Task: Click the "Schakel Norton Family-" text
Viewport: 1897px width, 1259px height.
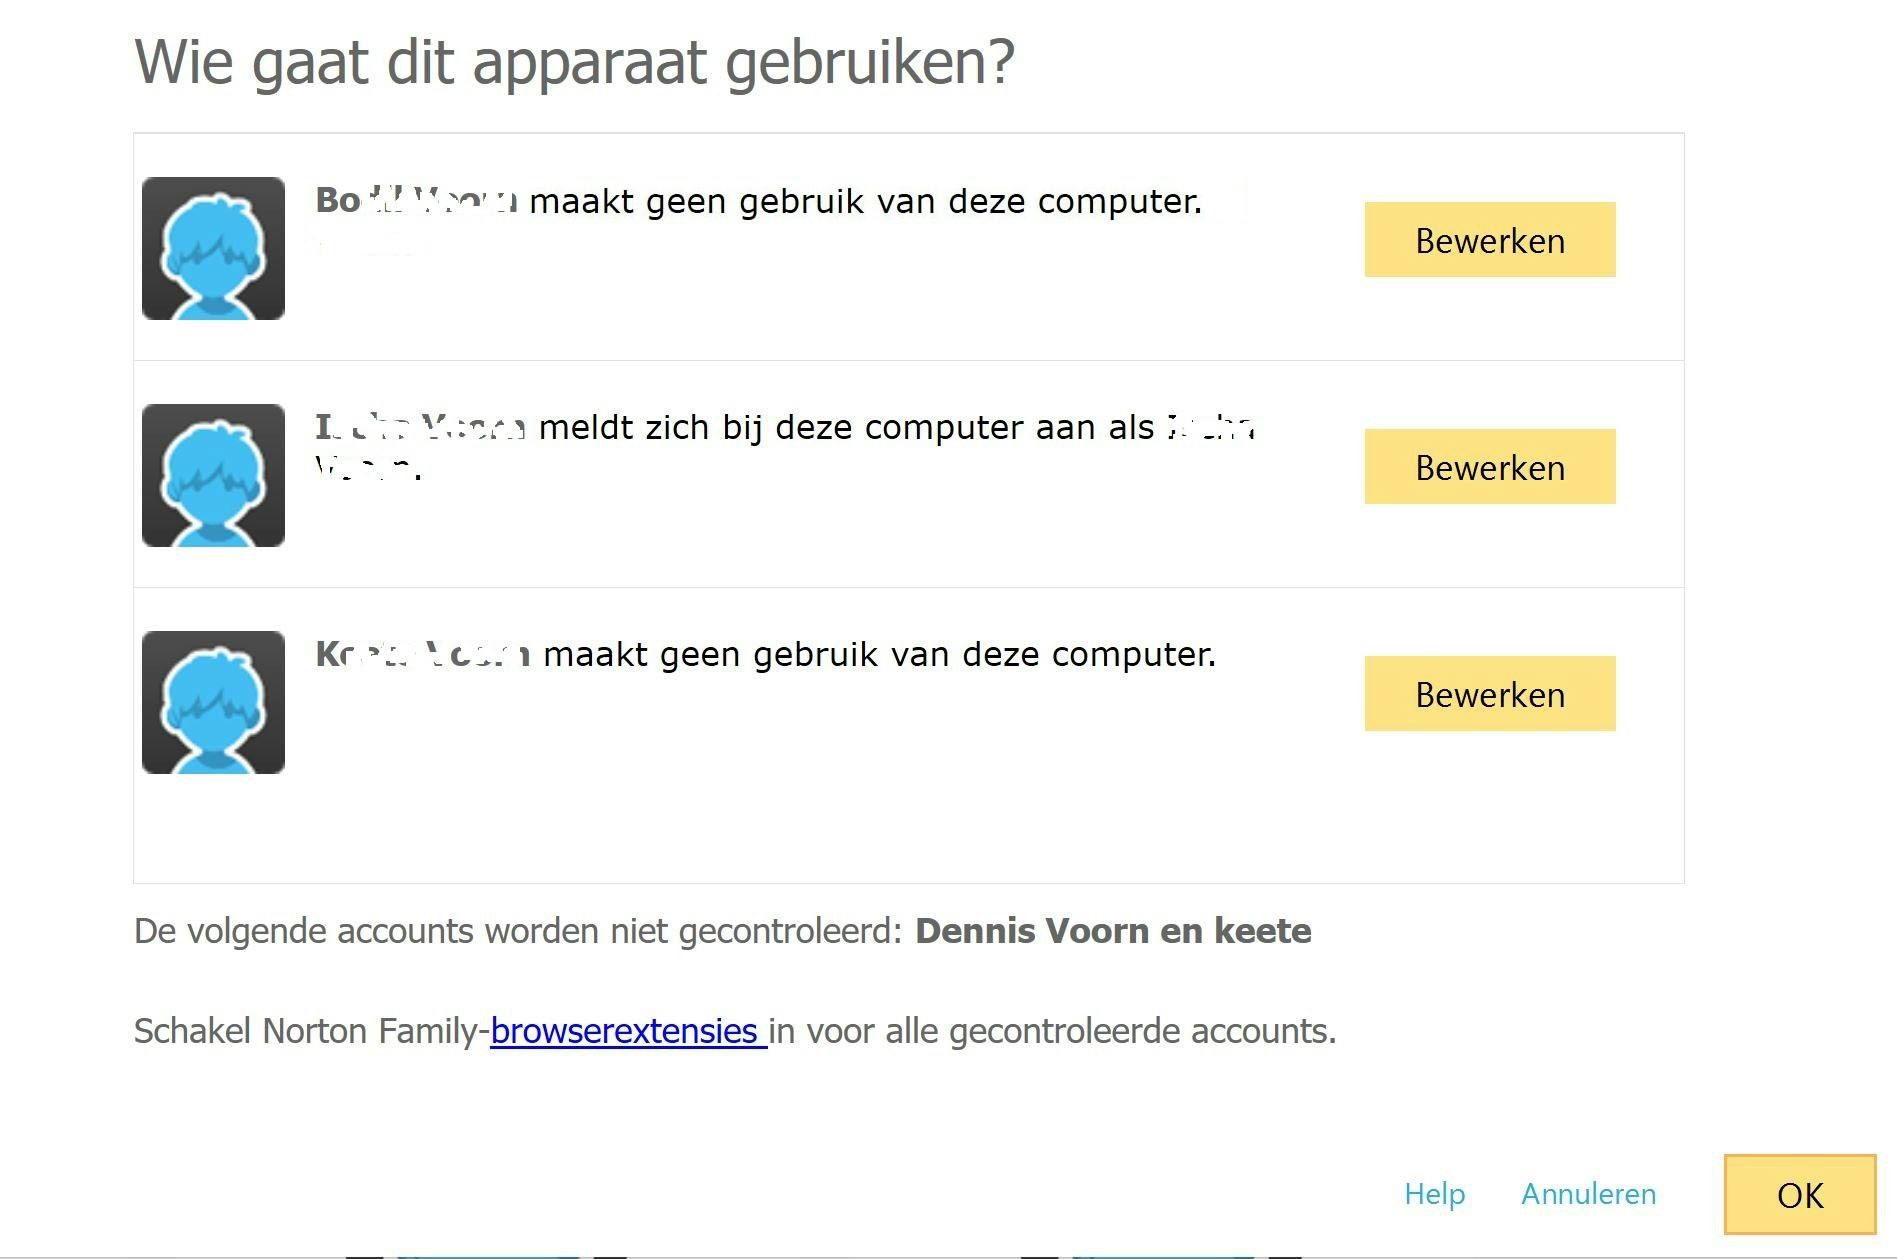Action: click(x=311, y=1031)
